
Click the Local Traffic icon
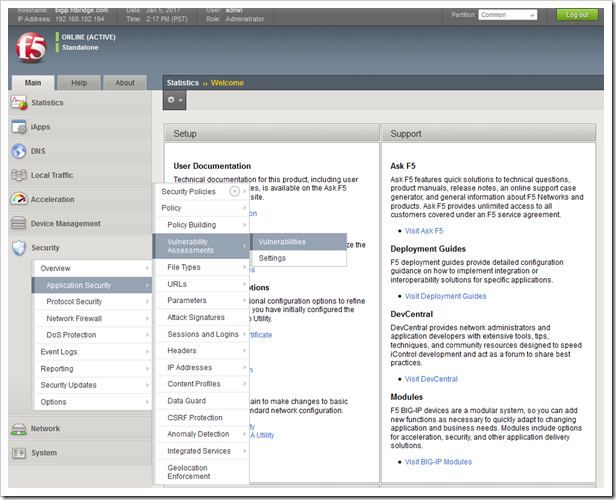[x=19, y=175]
